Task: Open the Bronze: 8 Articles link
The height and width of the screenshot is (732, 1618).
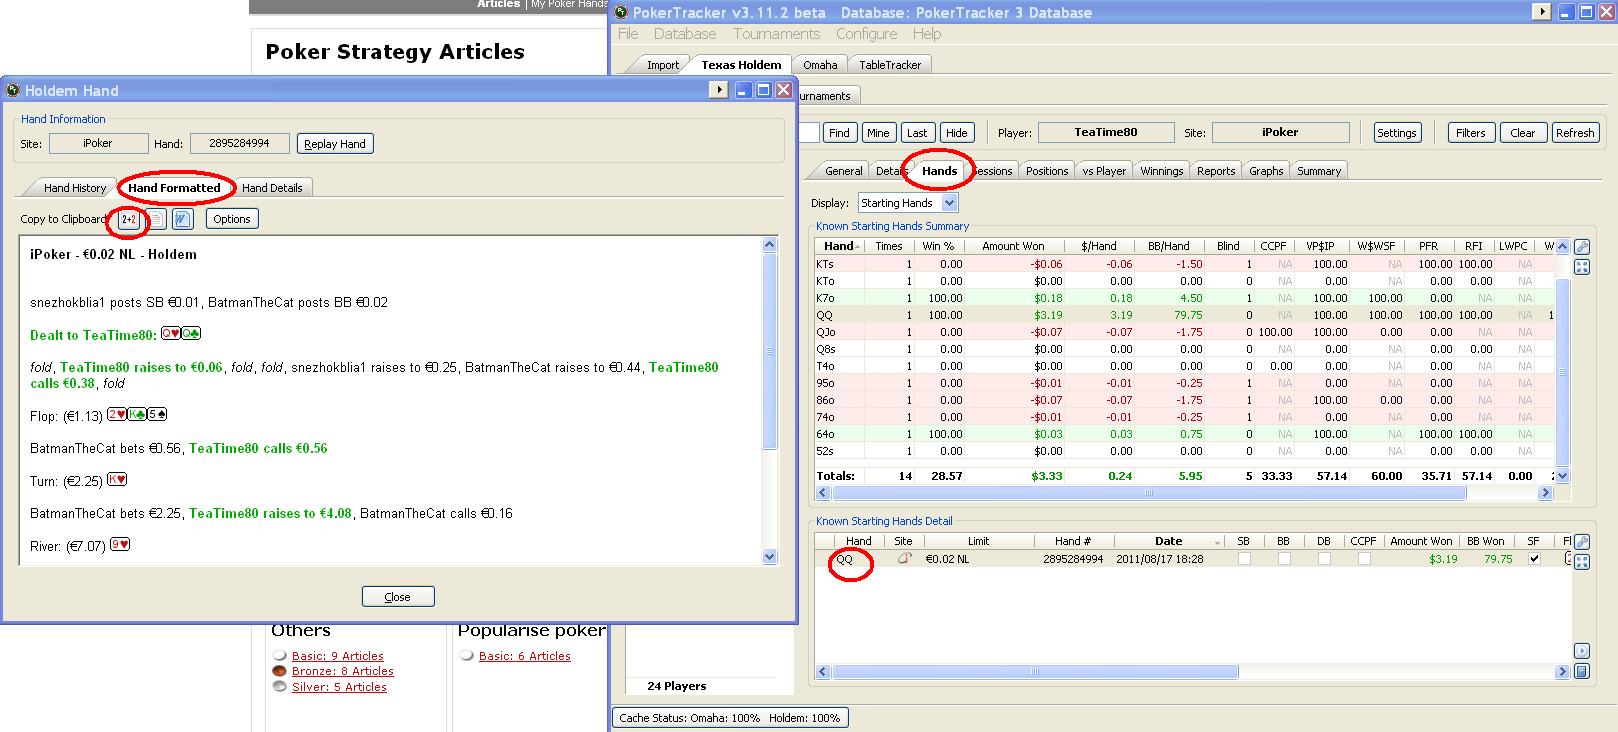Action: 343,671
